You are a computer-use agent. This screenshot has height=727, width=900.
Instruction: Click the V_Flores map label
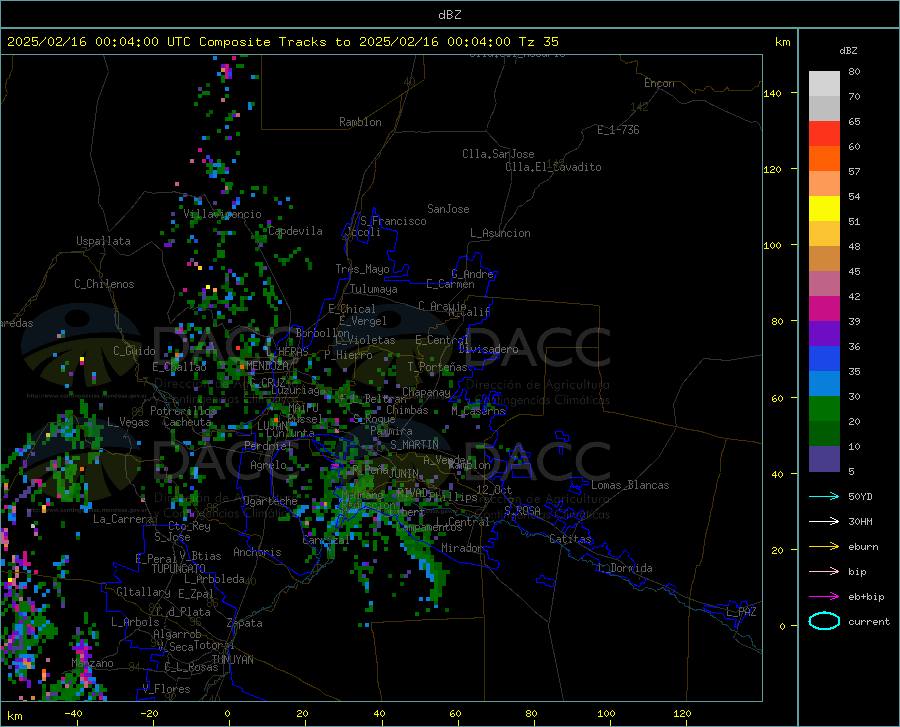166,689
